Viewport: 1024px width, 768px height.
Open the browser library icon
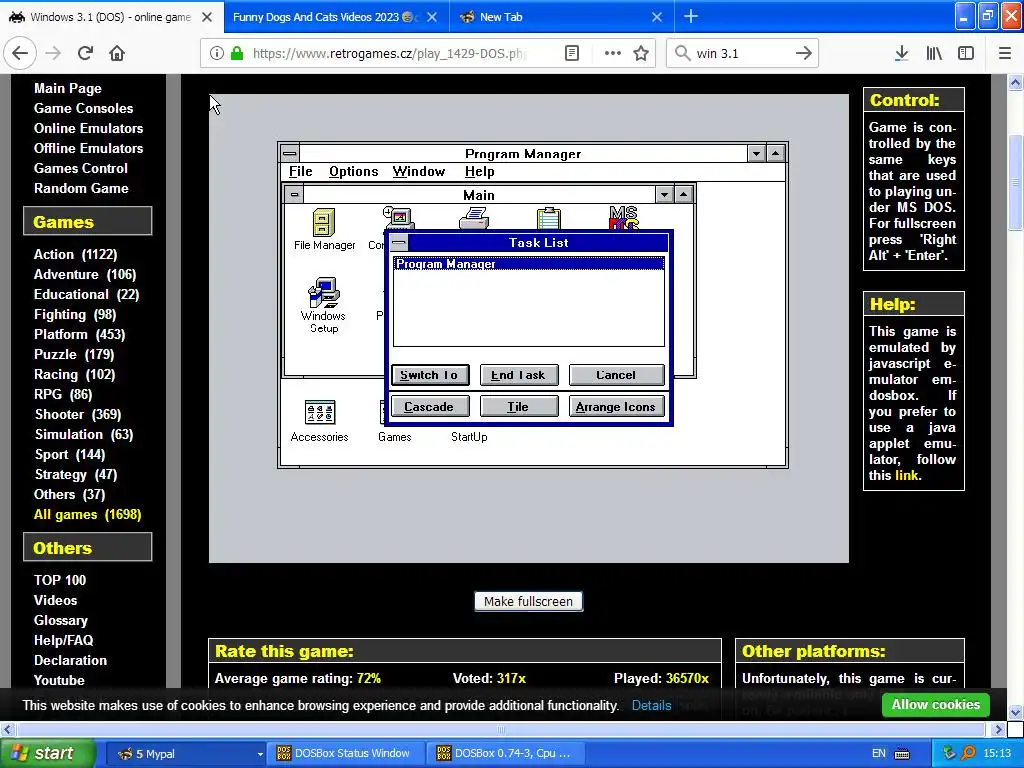[934, 53]
